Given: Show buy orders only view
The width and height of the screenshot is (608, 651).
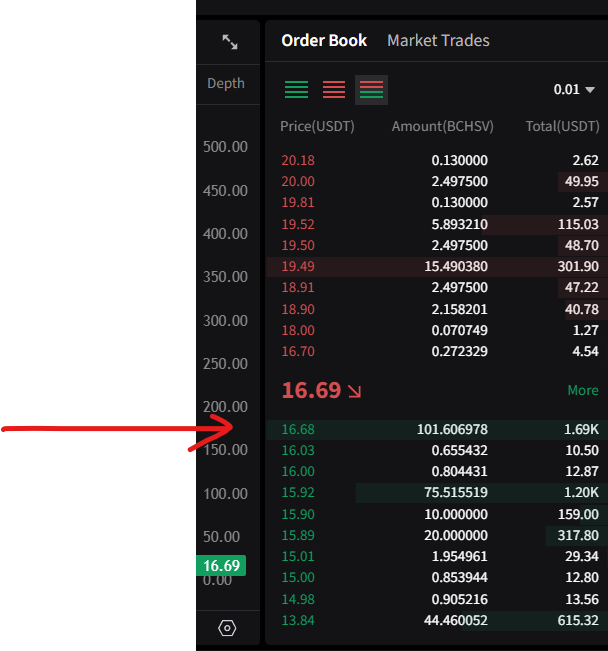Looking at the screenshot, I should pos(297,90).
